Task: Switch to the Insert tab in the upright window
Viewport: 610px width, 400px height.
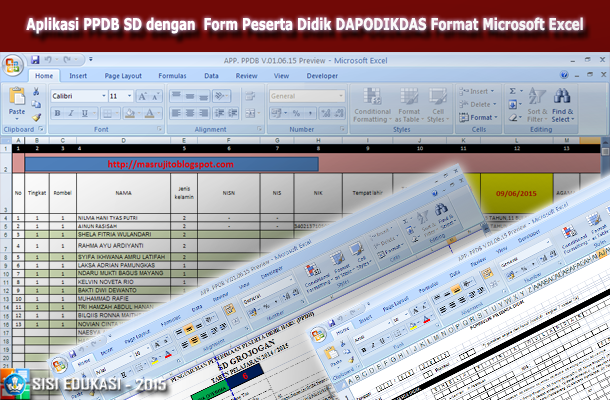Action: pyautogui.click(x=78, y=76)
